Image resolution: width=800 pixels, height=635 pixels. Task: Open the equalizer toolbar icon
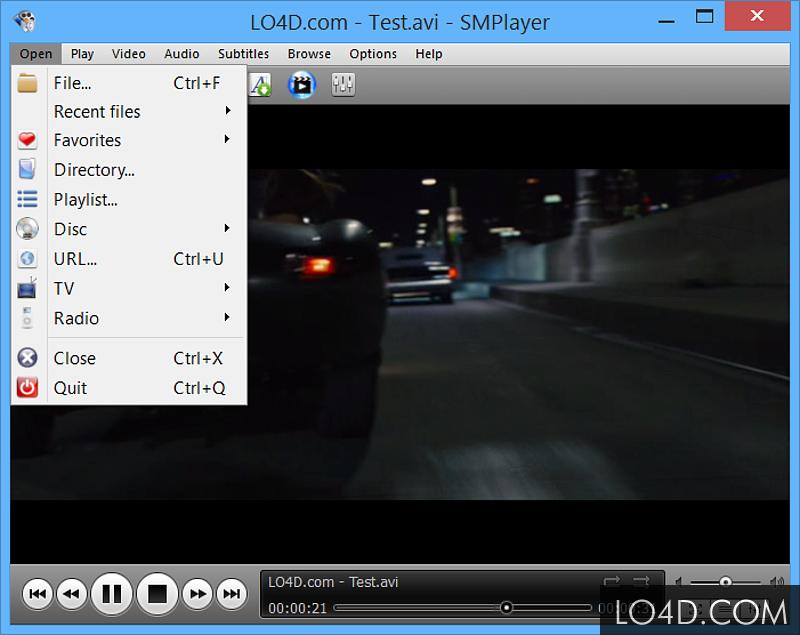(x=343, y=85)
